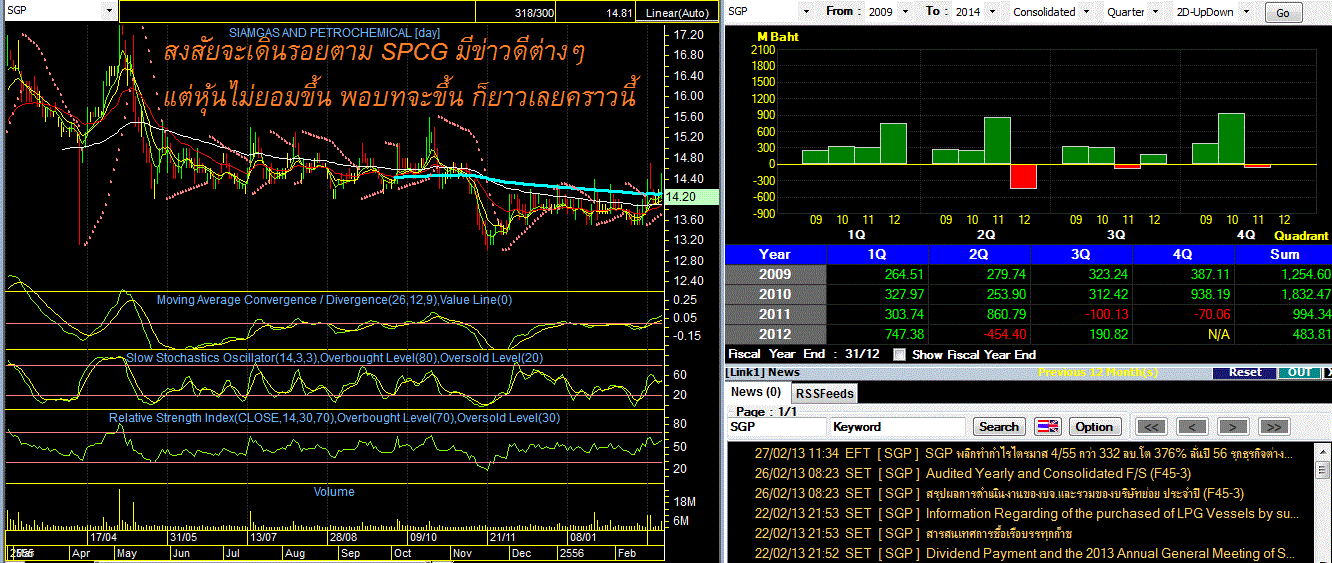Click the red negative 2Q 2012 bar

tap(1022, 176)
